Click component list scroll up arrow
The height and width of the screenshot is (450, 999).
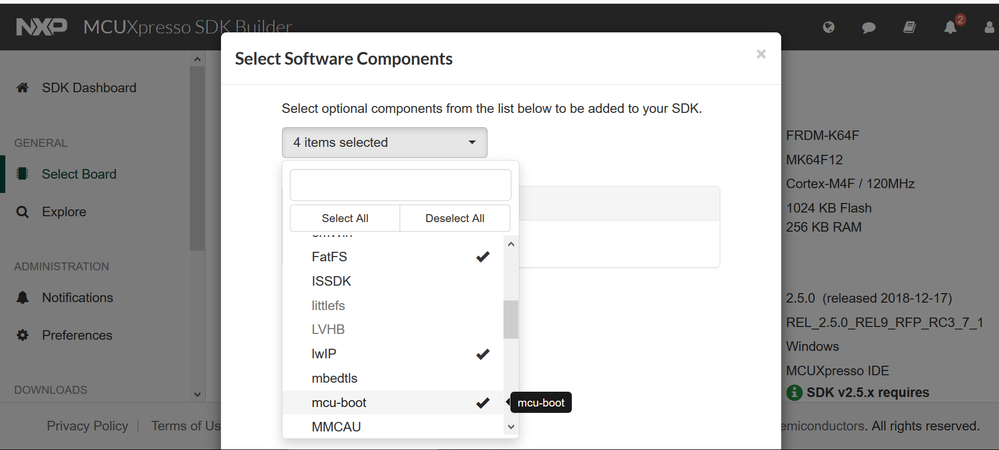pos(510,244)
